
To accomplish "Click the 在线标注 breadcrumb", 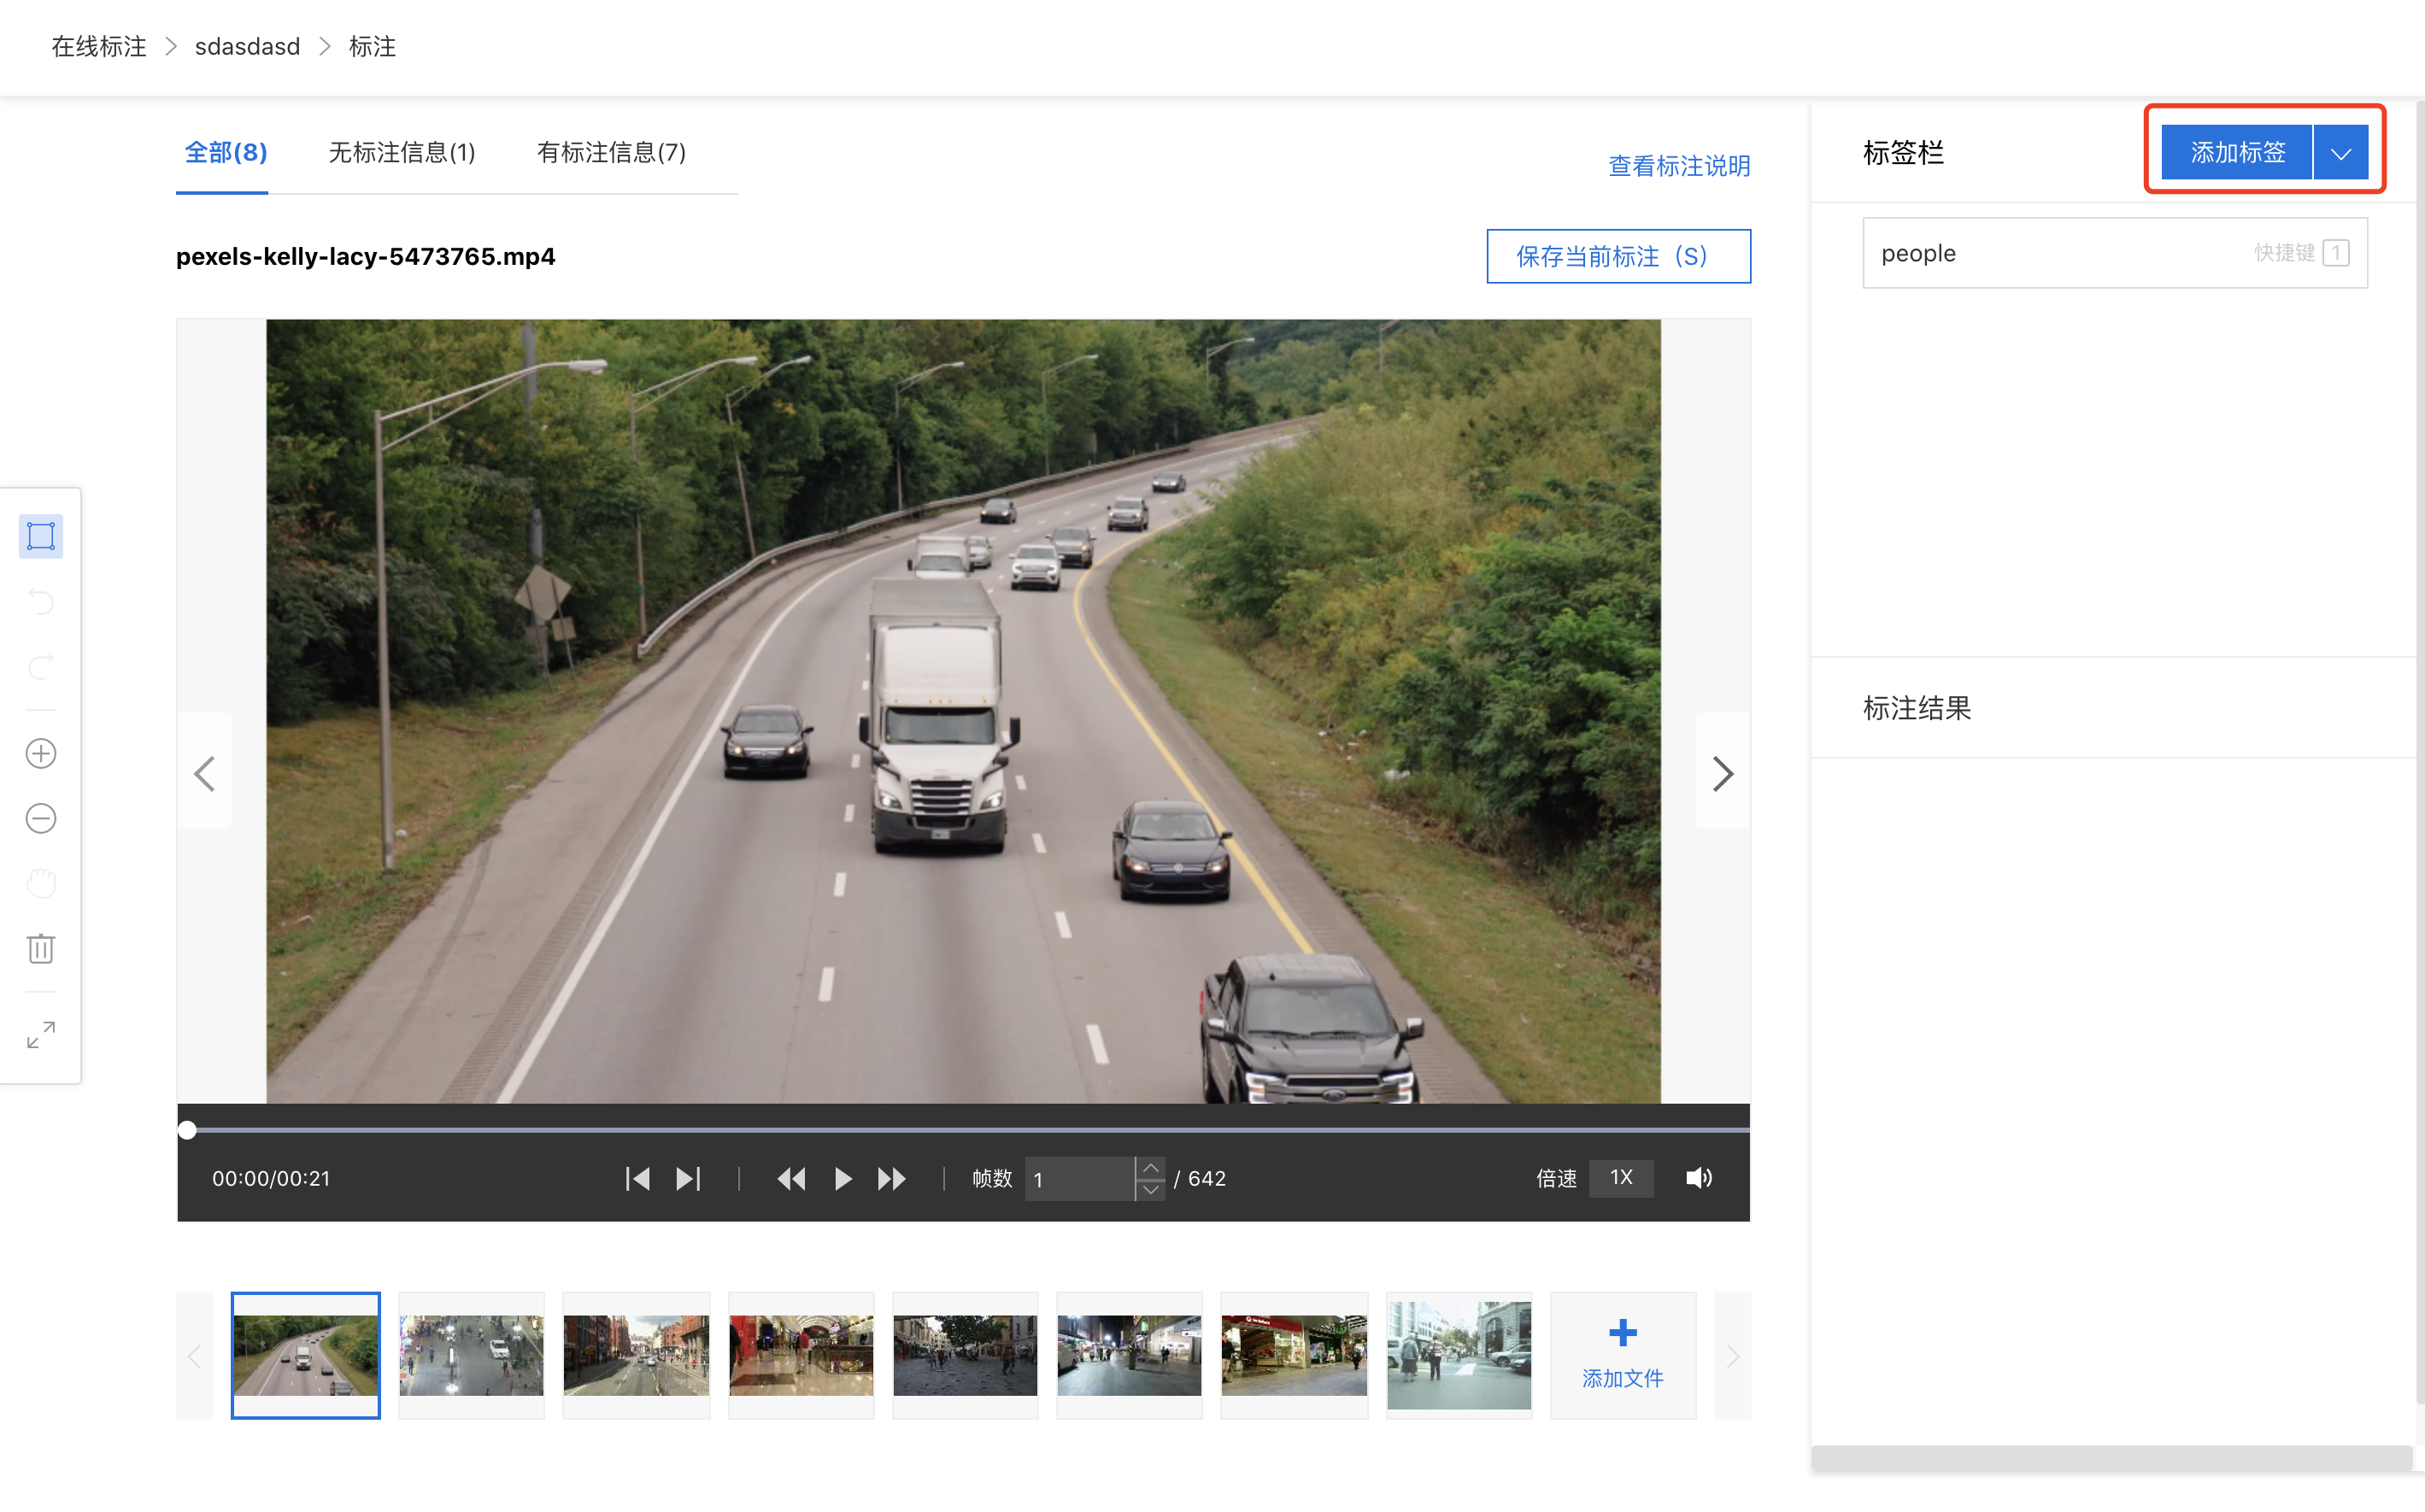I will point(99,47).
